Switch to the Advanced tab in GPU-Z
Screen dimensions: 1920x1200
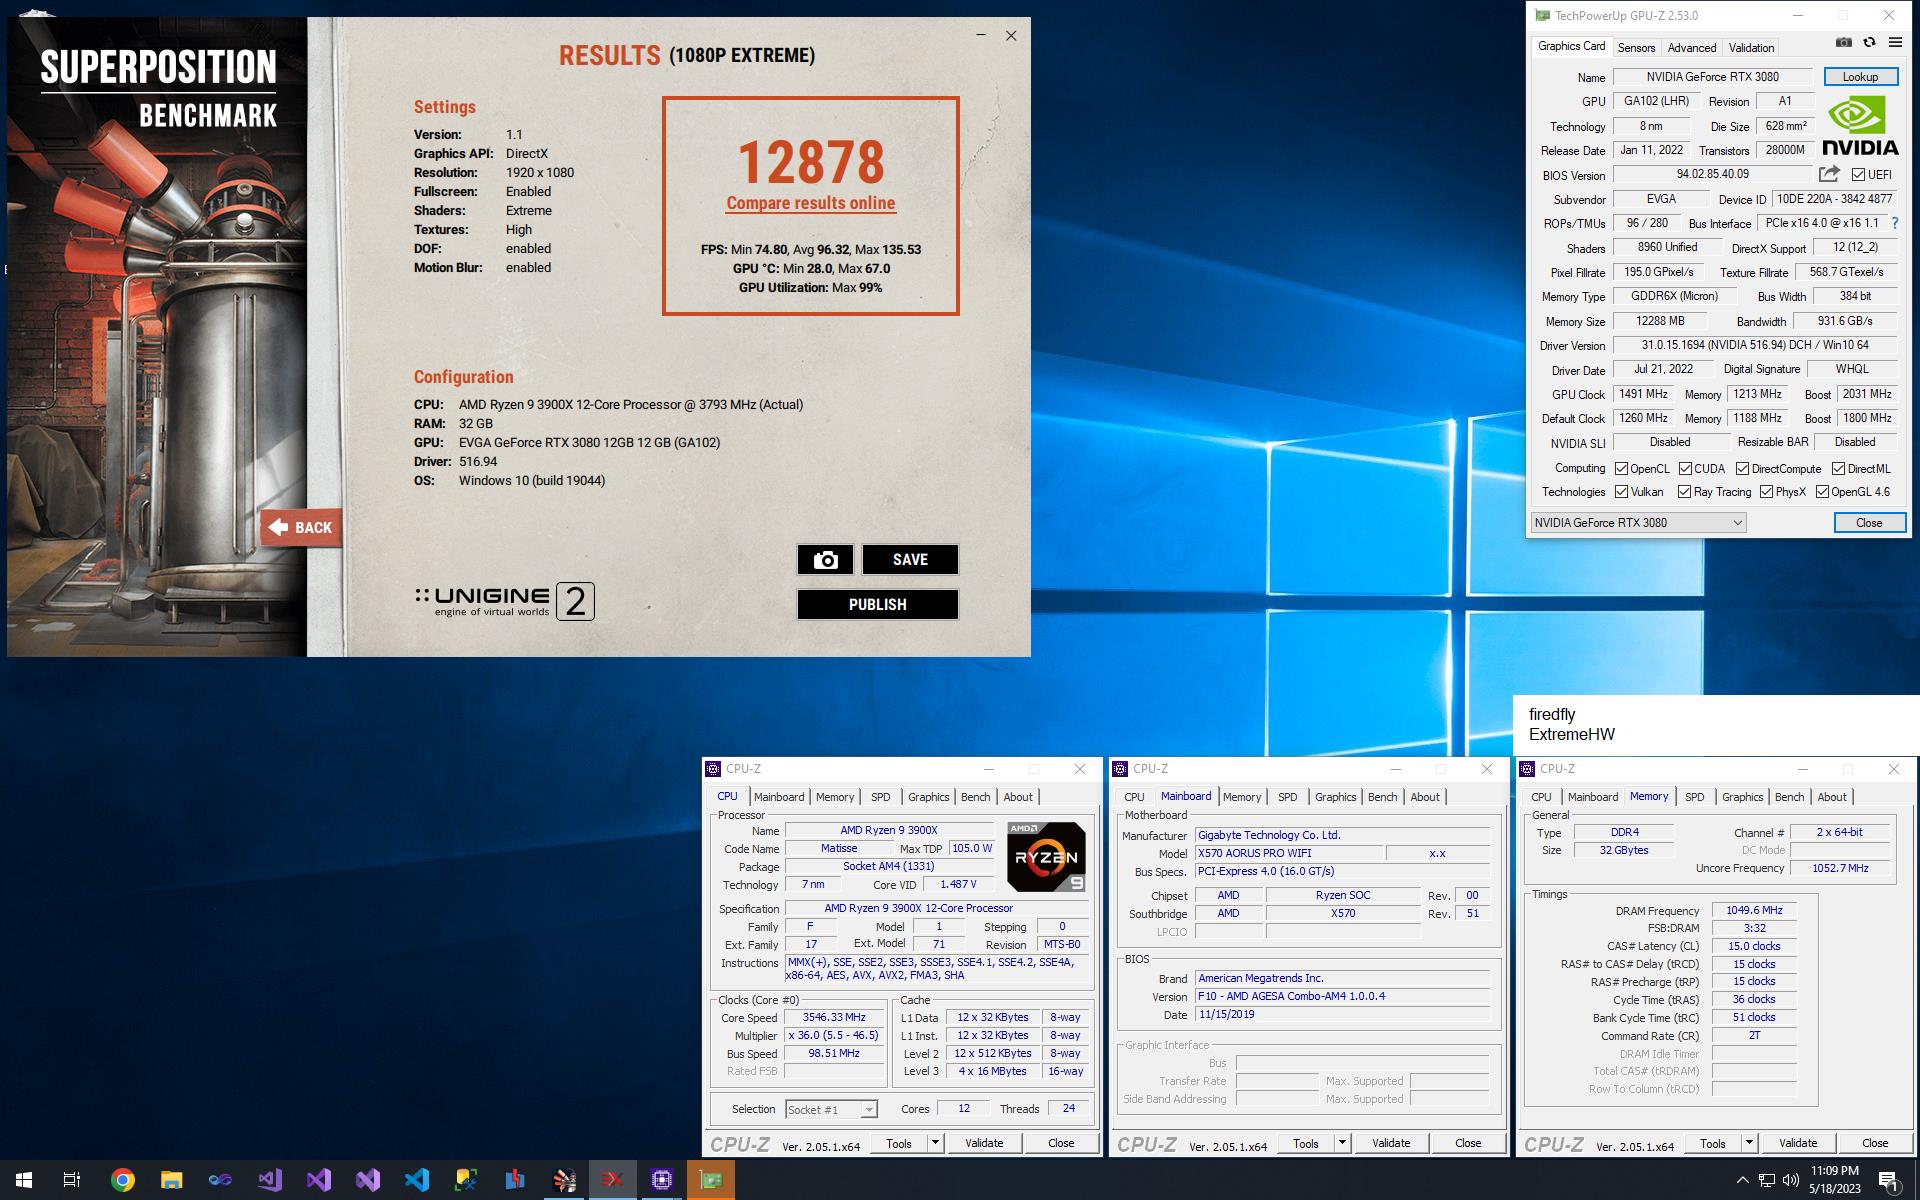tap(1692, 48)
